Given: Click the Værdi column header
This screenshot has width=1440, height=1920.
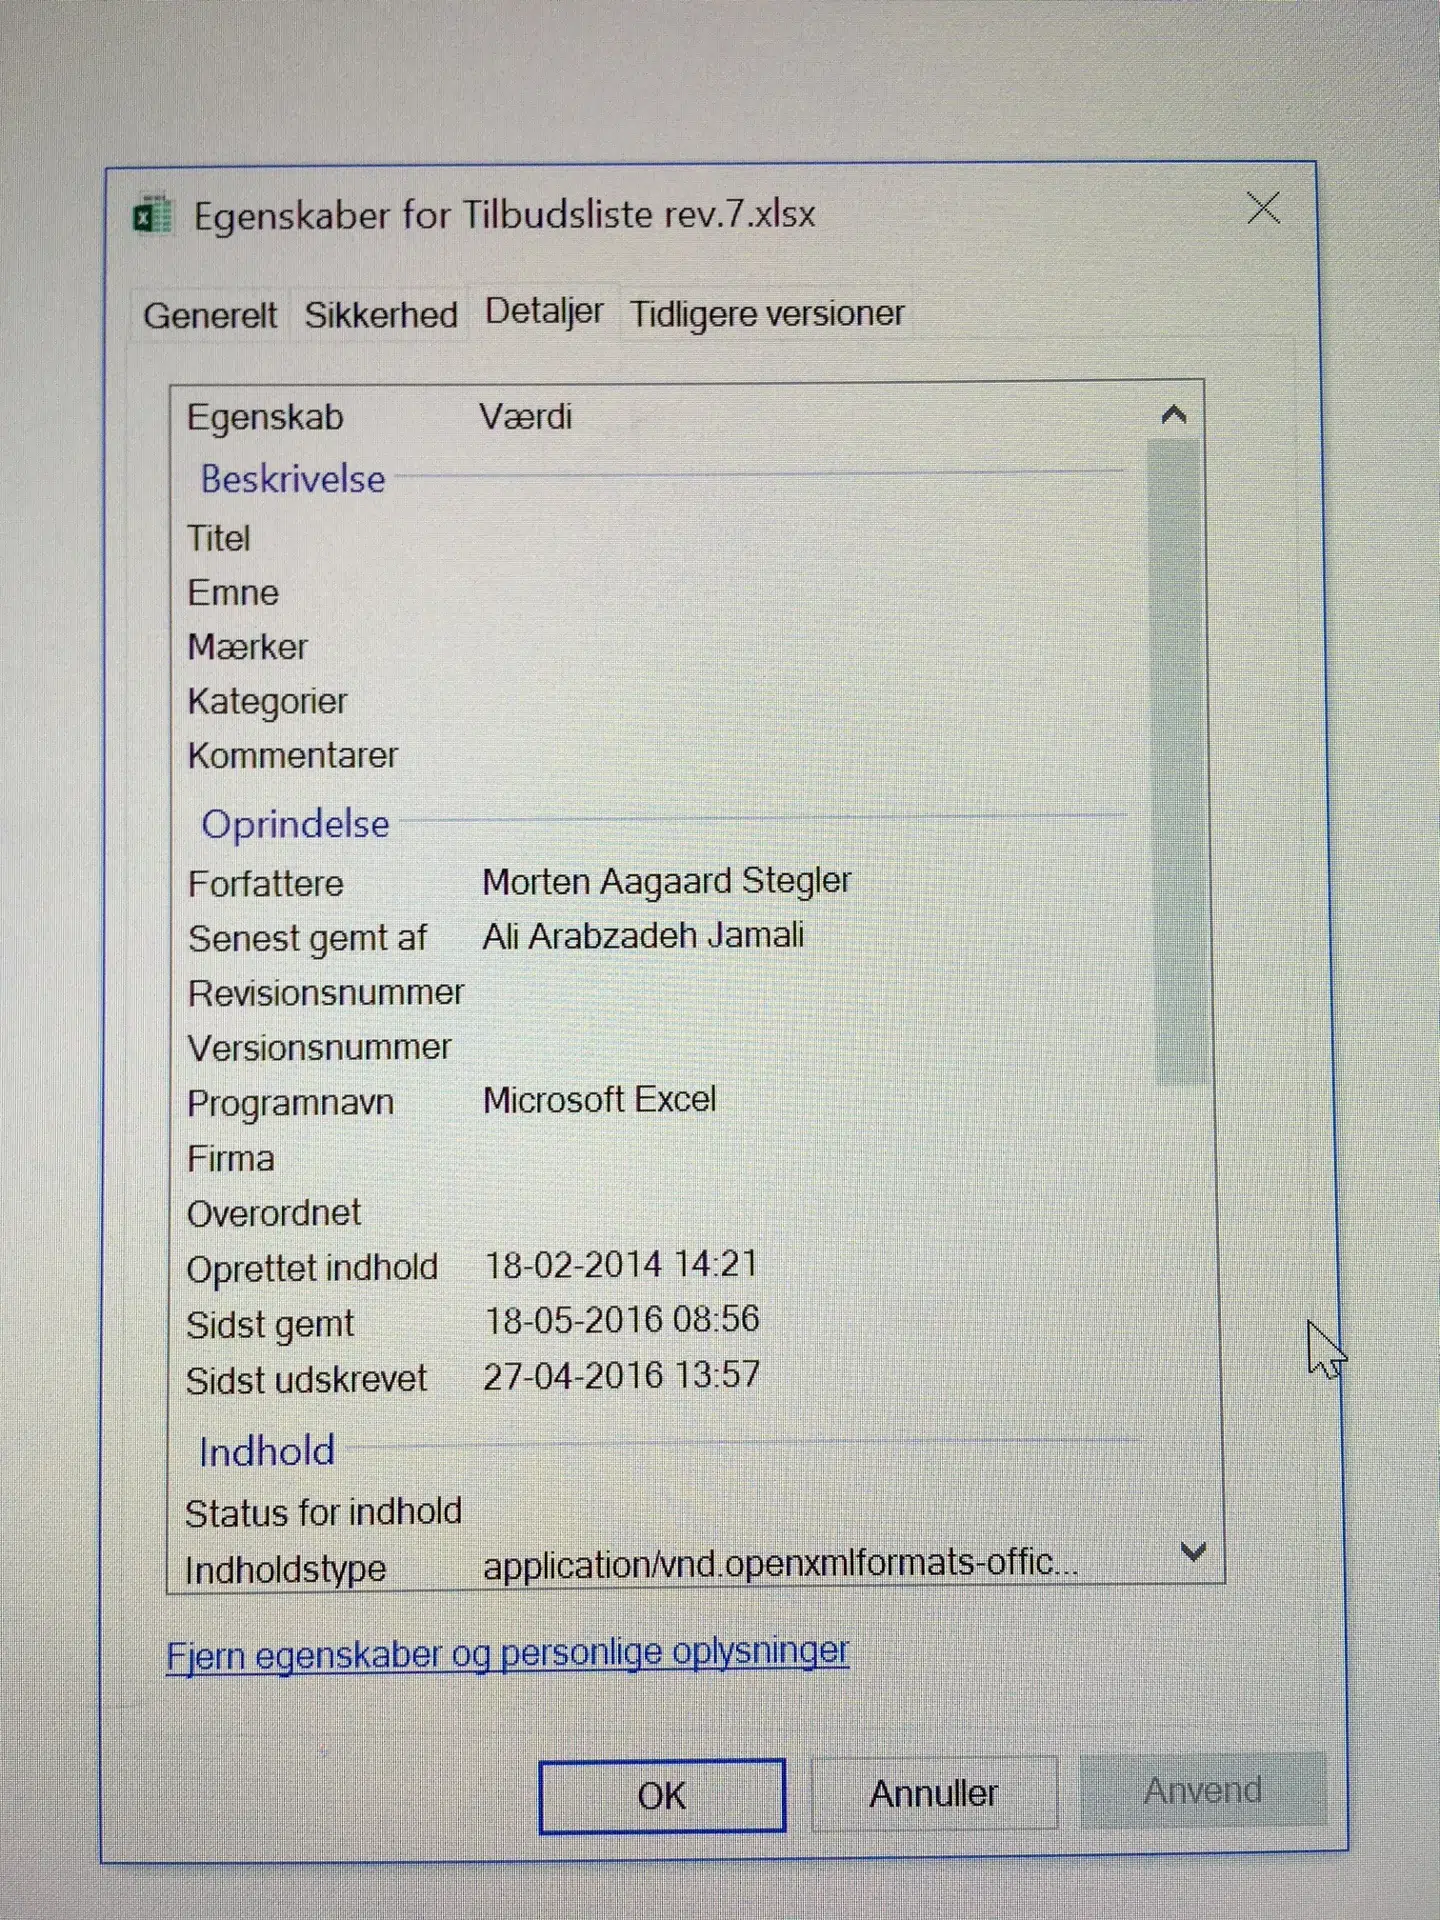Looking at the screenshot, I should pyautogui.click(x=526, y=416).
